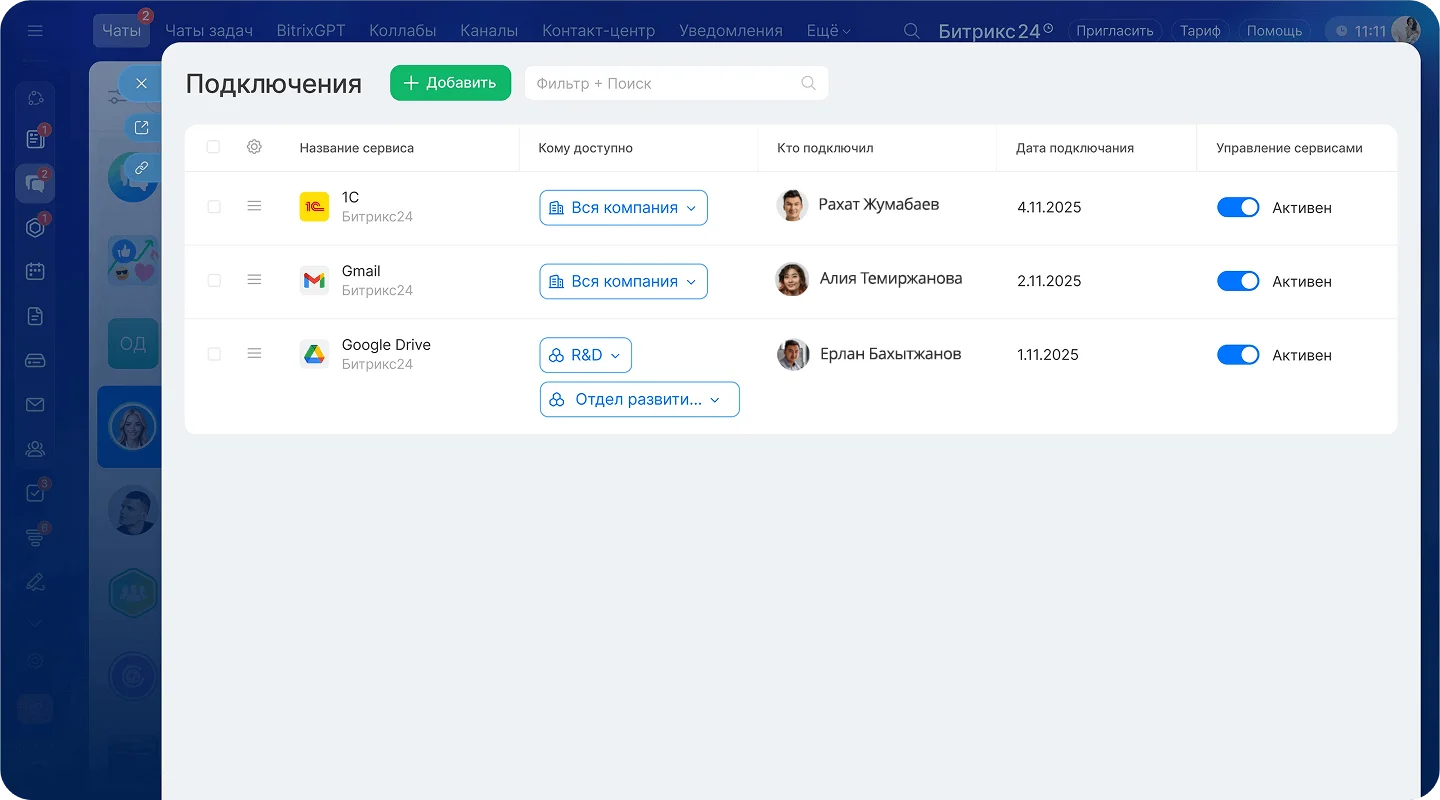Click the Пригласить button

pyautogui.click(x=1115, y=31)
